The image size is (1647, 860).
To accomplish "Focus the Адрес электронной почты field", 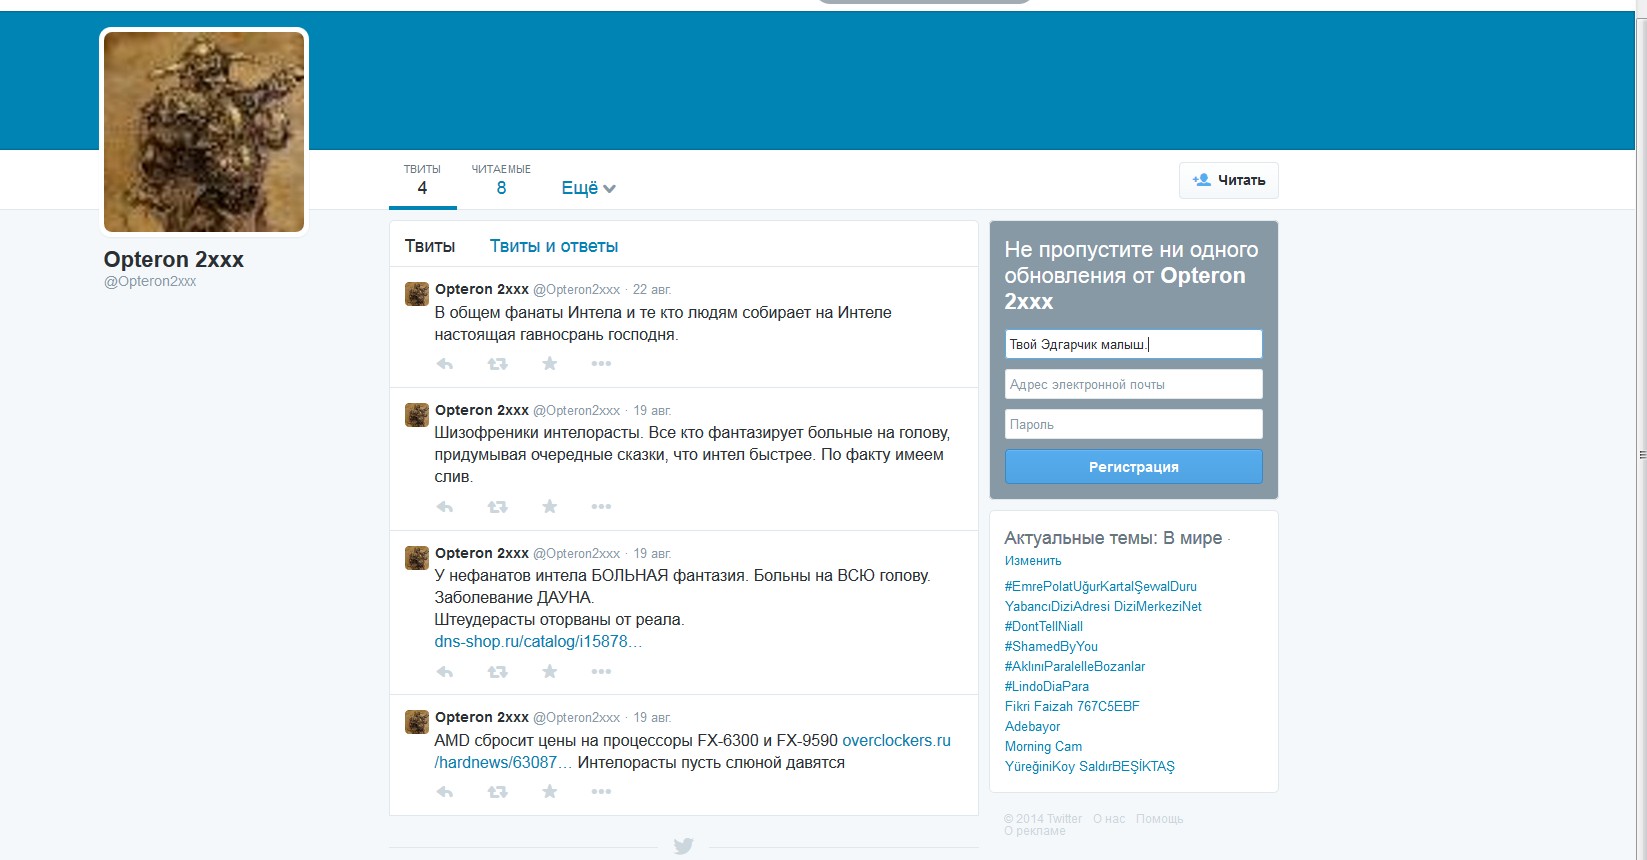I will [1133, 384].
